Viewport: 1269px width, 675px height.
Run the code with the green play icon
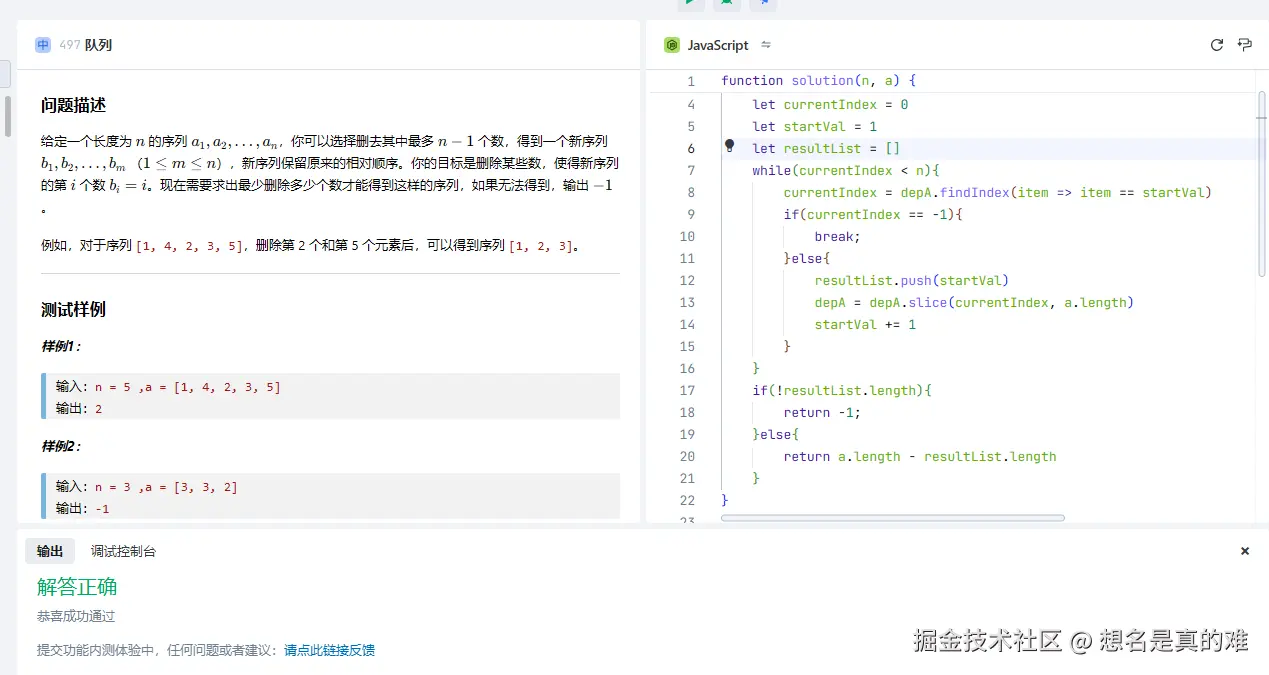690,4
